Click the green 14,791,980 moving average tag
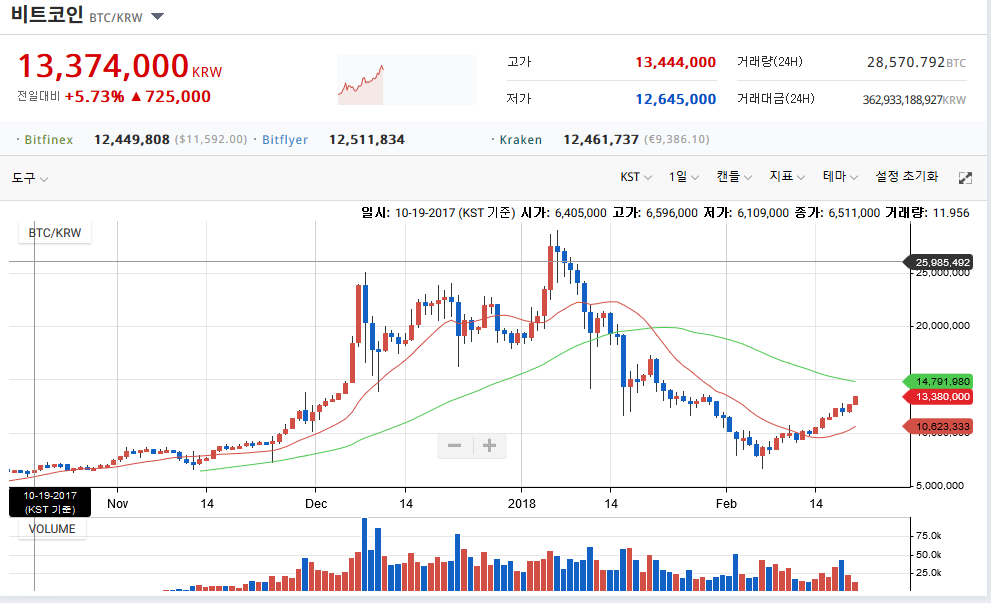The width and height of the screenshot is (991, 603). (940, 381)
